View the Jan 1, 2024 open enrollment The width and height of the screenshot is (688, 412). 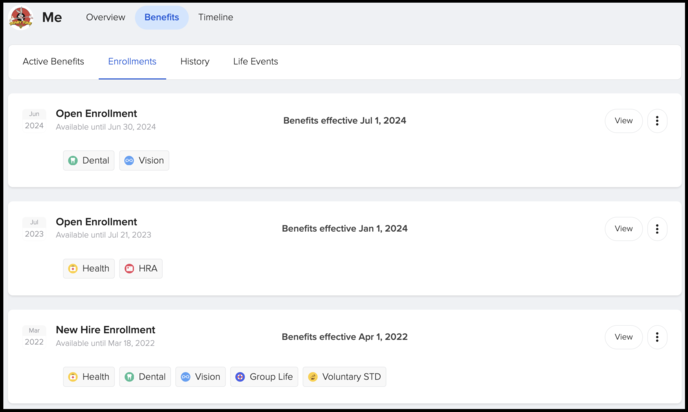pyautogui.click(x=624, y=229)
